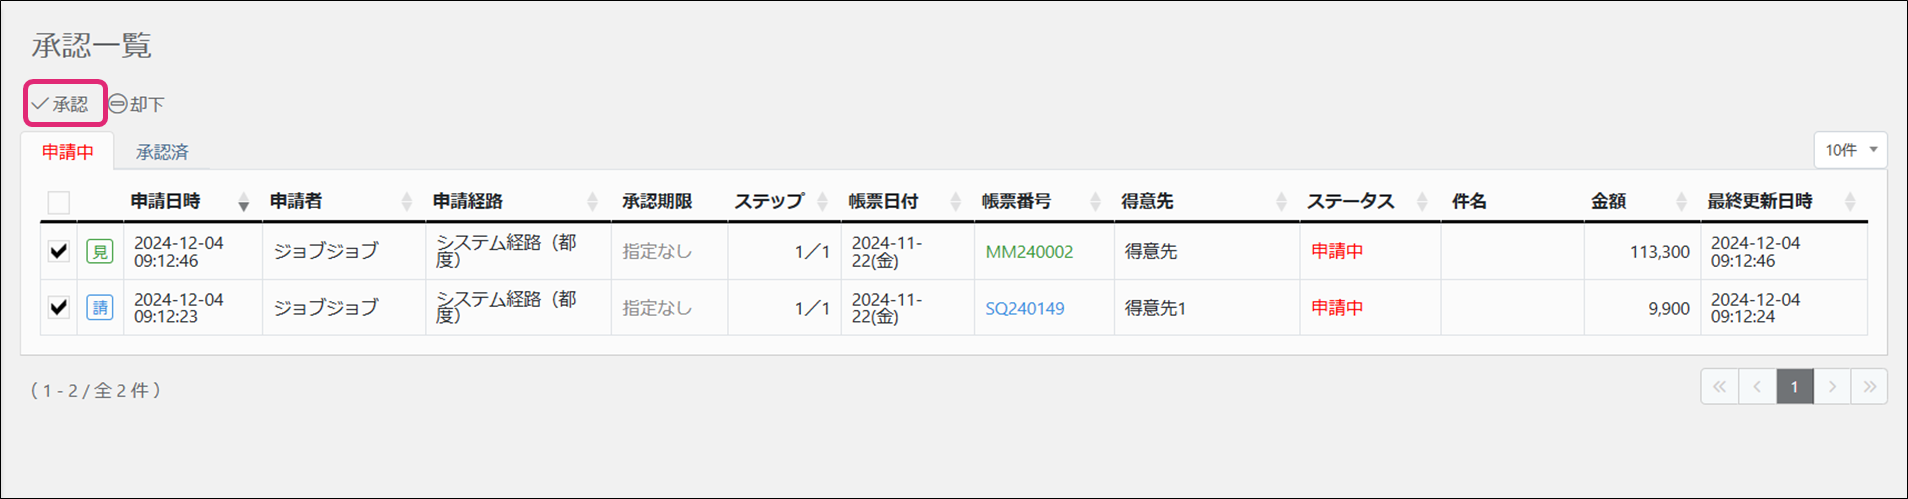Click page number 1 in pagination
The width and height of the screenshot is (1908, 499).
pyautogui.click(x=1794, y=387)
